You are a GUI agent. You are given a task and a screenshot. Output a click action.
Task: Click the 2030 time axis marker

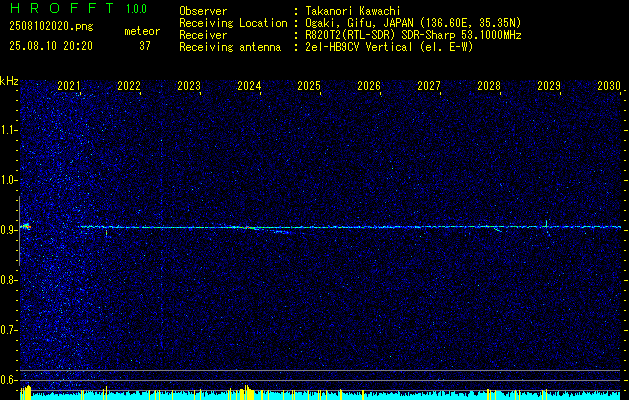(609, 86)
